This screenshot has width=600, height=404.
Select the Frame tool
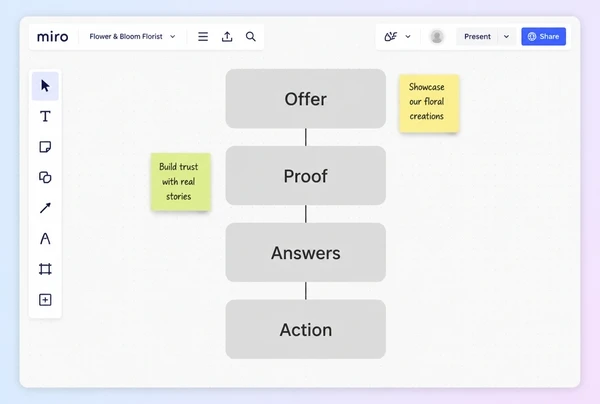pos(45,269)
